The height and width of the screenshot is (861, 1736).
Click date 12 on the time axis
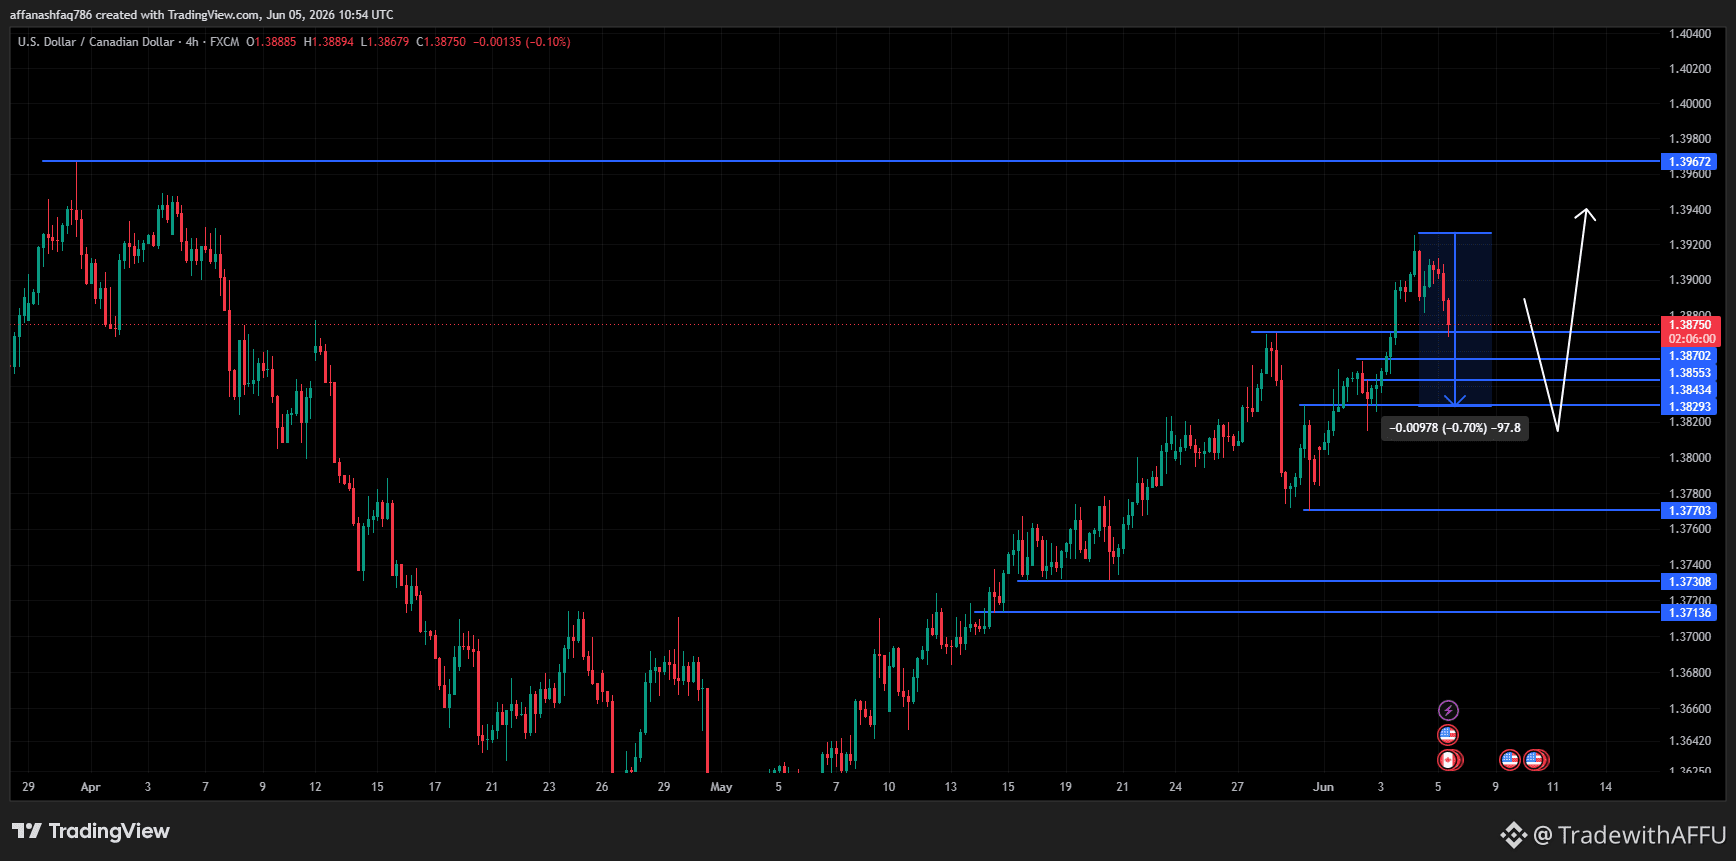pyautogui.click(x=315, y=787)
